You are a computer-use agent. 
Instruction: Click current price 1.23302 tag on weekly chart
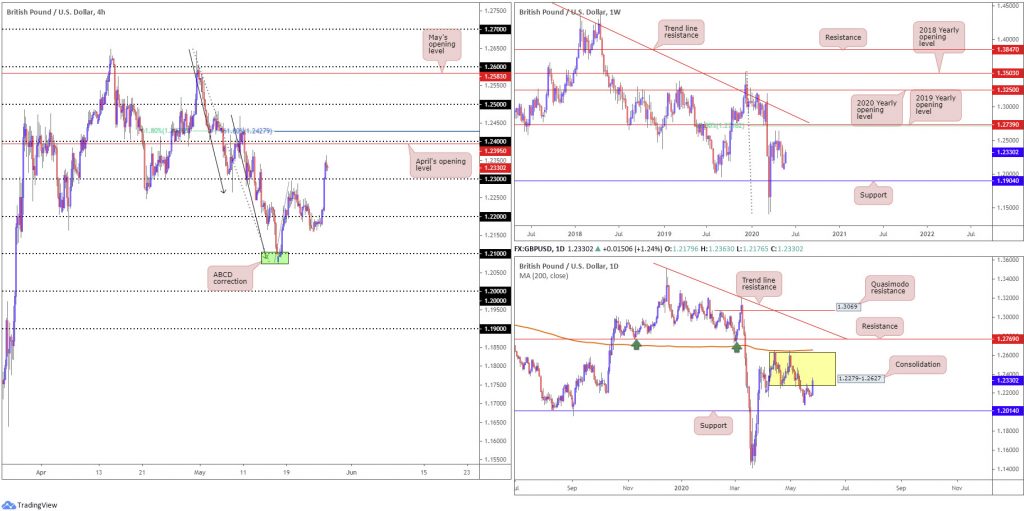pyautogui.click(x=1006, y=152)
